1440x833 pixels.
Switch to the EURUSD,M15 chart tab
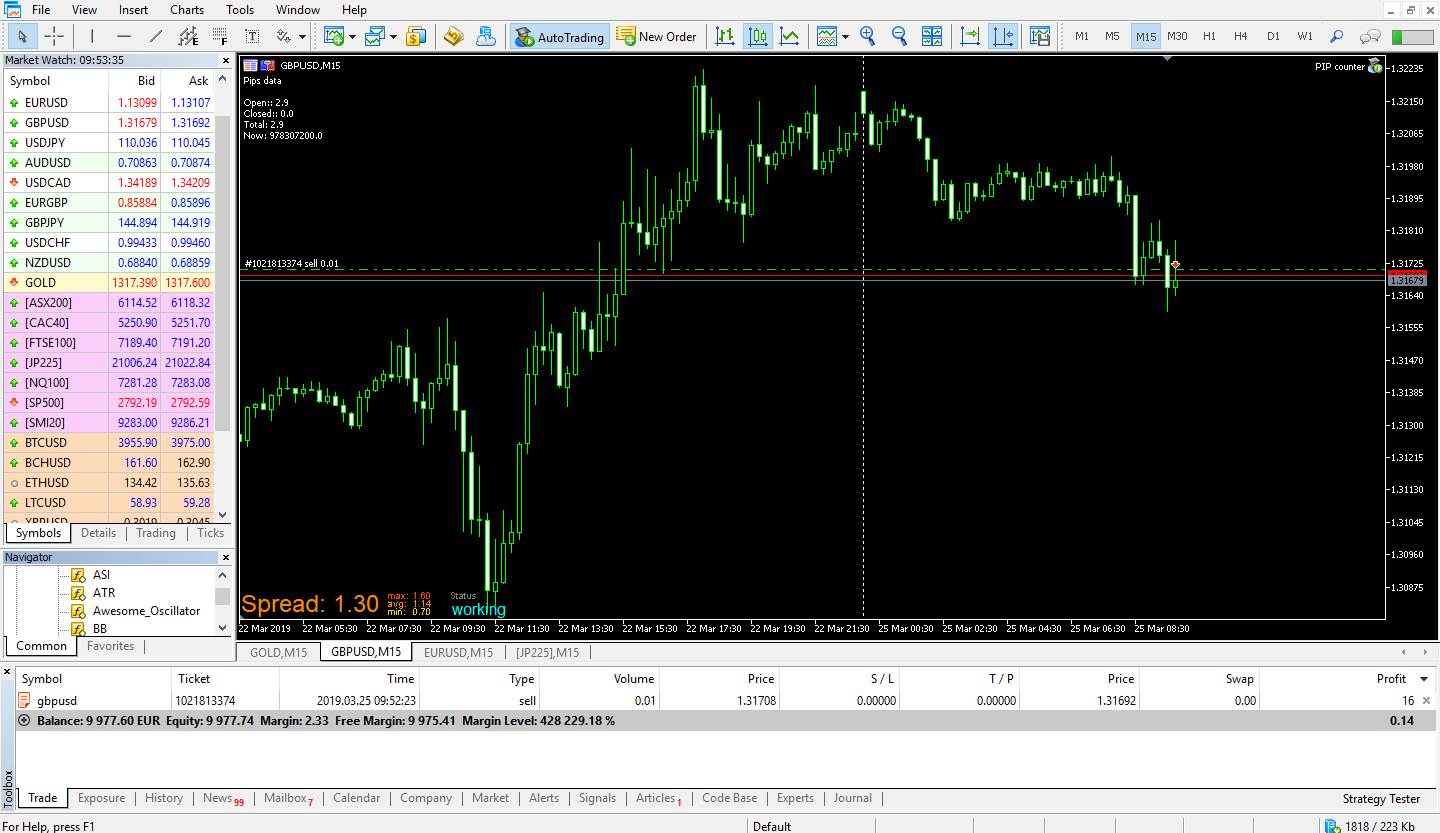(x=458, y=652)
